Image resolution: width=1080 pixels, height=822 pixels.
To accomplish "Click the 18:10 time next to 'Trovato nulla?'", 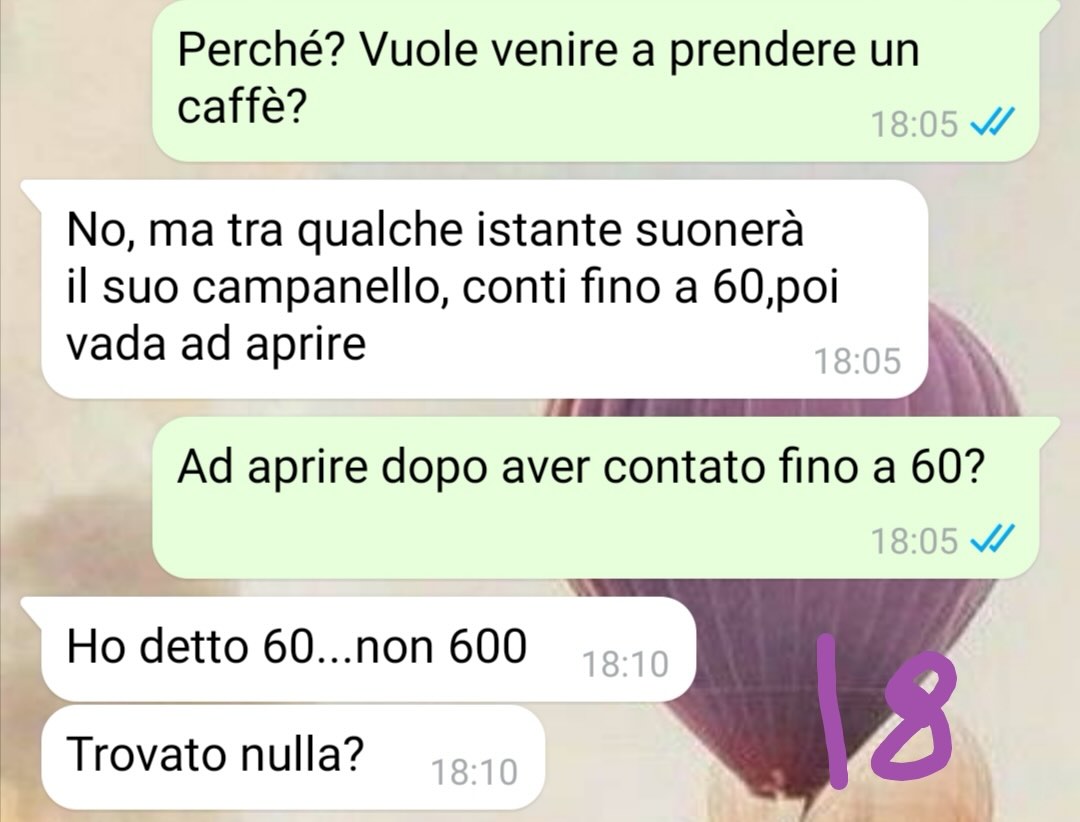I will (x=474, y=772).
